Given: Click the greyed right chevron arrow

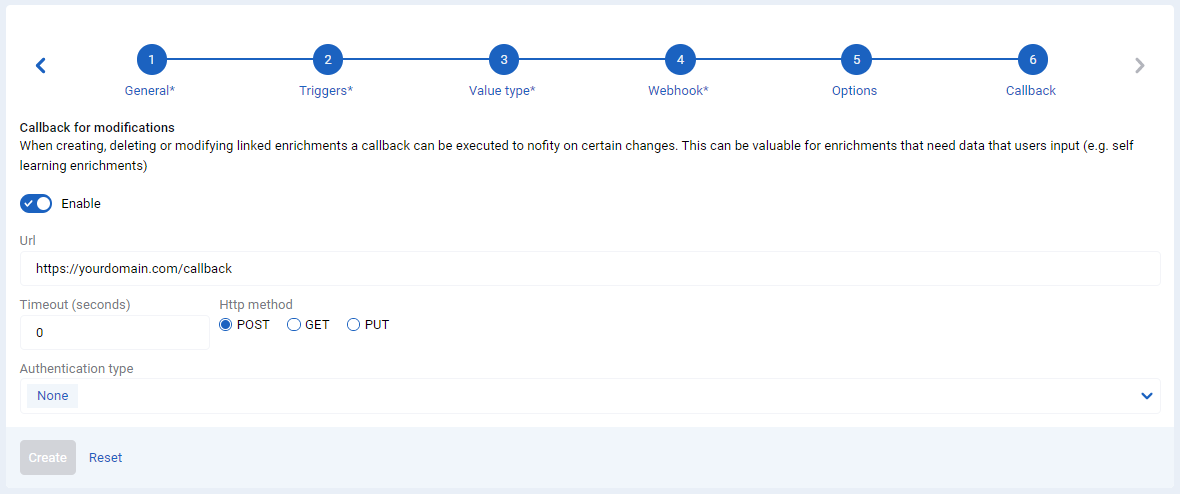Looking at the screenshot, I should click(1139, 66).
